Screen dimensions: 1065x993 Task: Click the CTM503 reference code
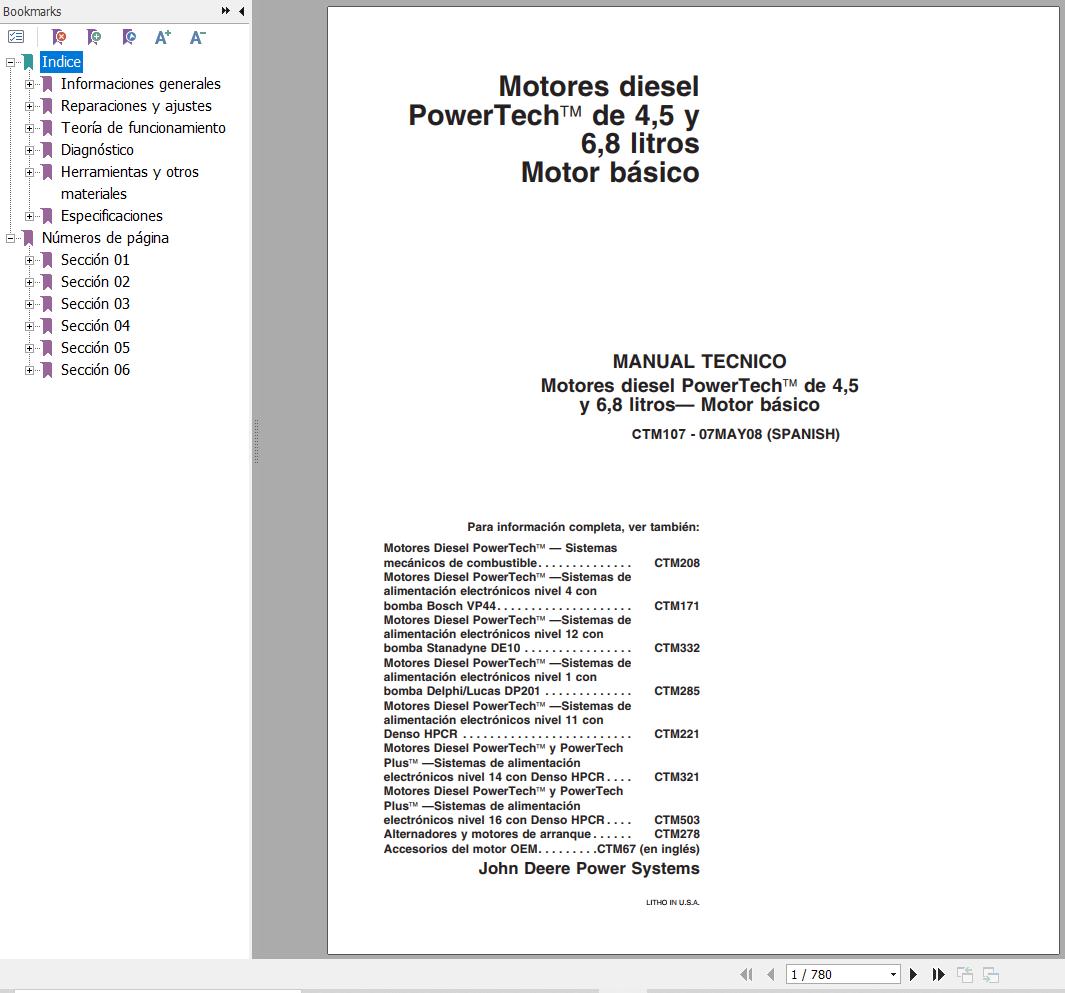click(x=676, y=820)
